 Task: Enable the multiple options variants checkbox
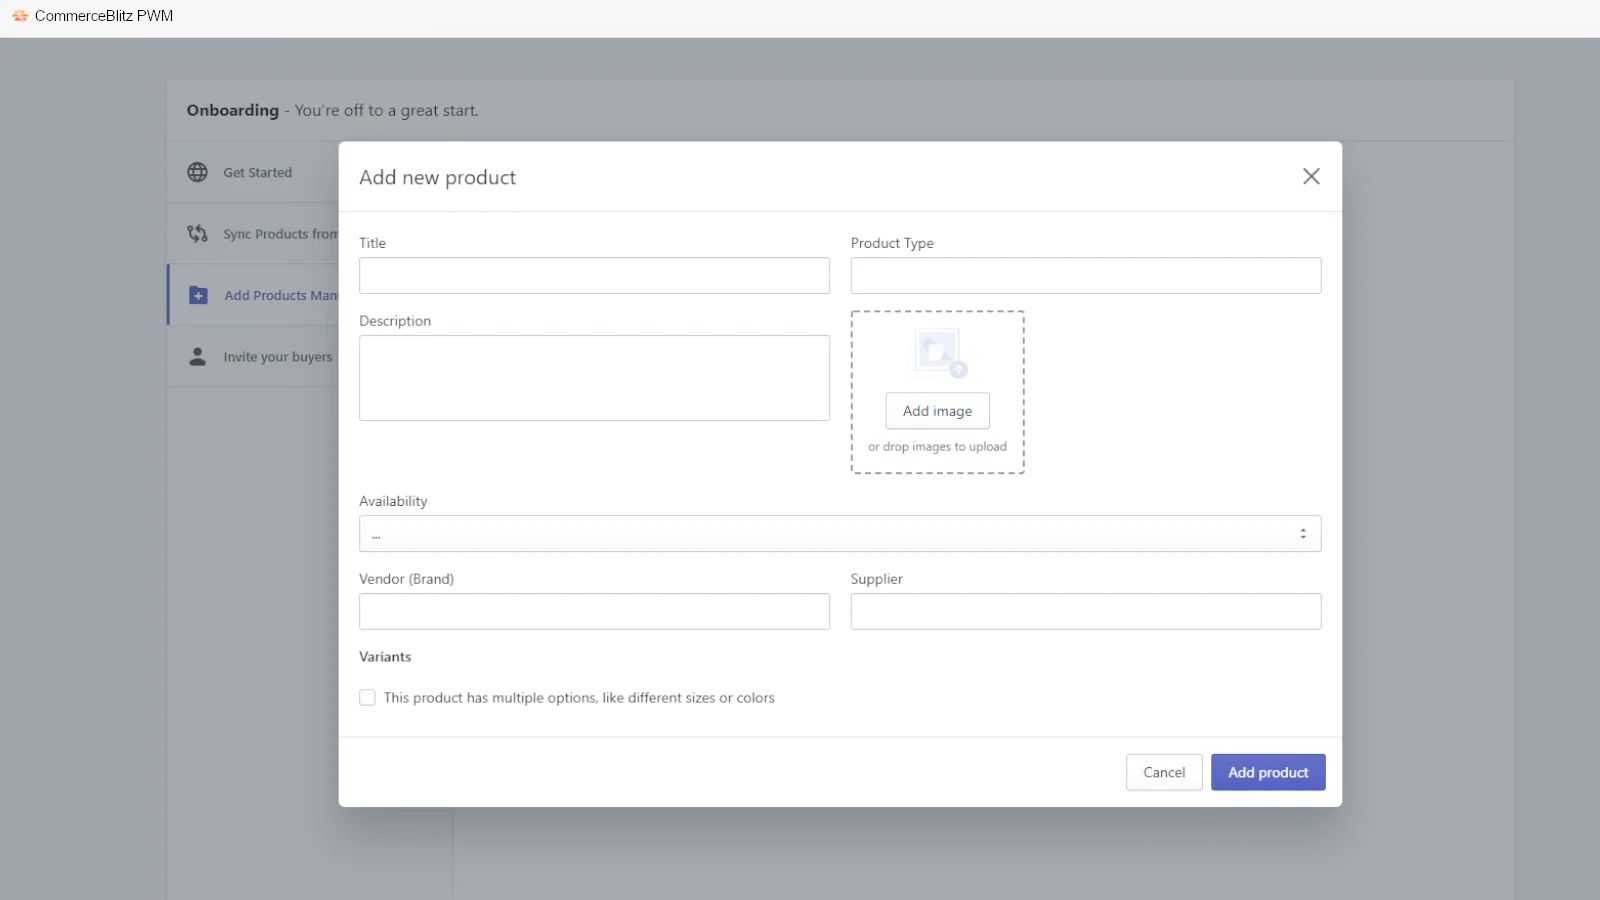368,698
